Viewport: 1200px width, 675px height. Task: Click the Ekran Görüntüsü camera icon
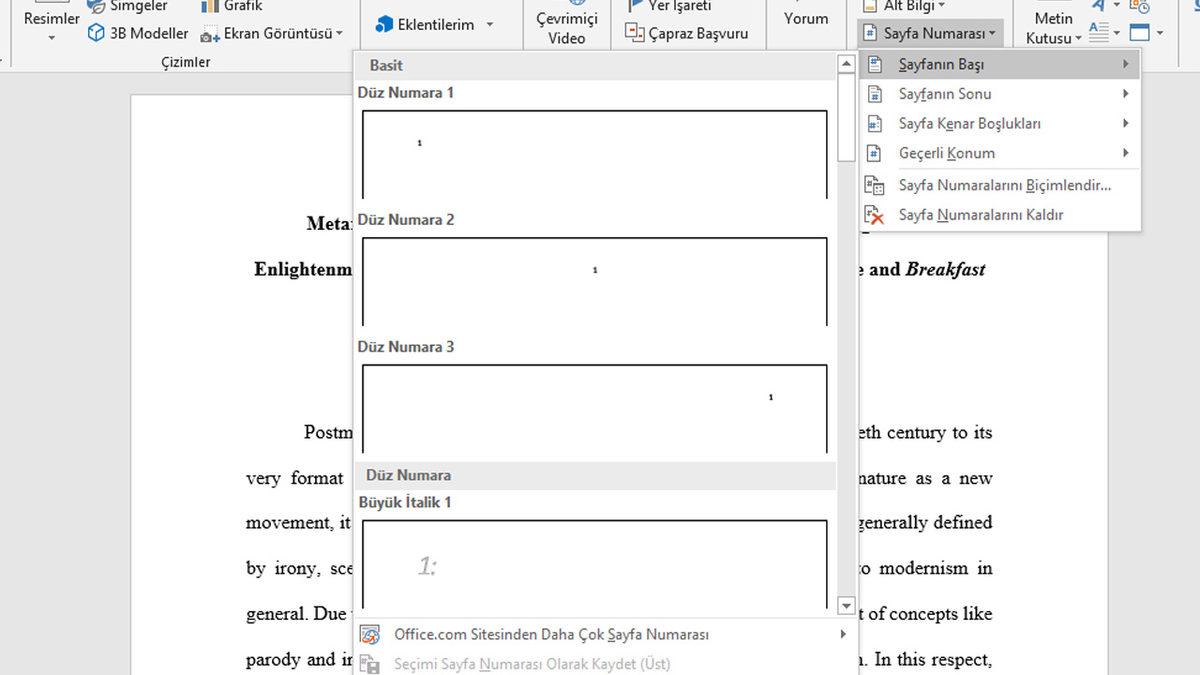210,34
